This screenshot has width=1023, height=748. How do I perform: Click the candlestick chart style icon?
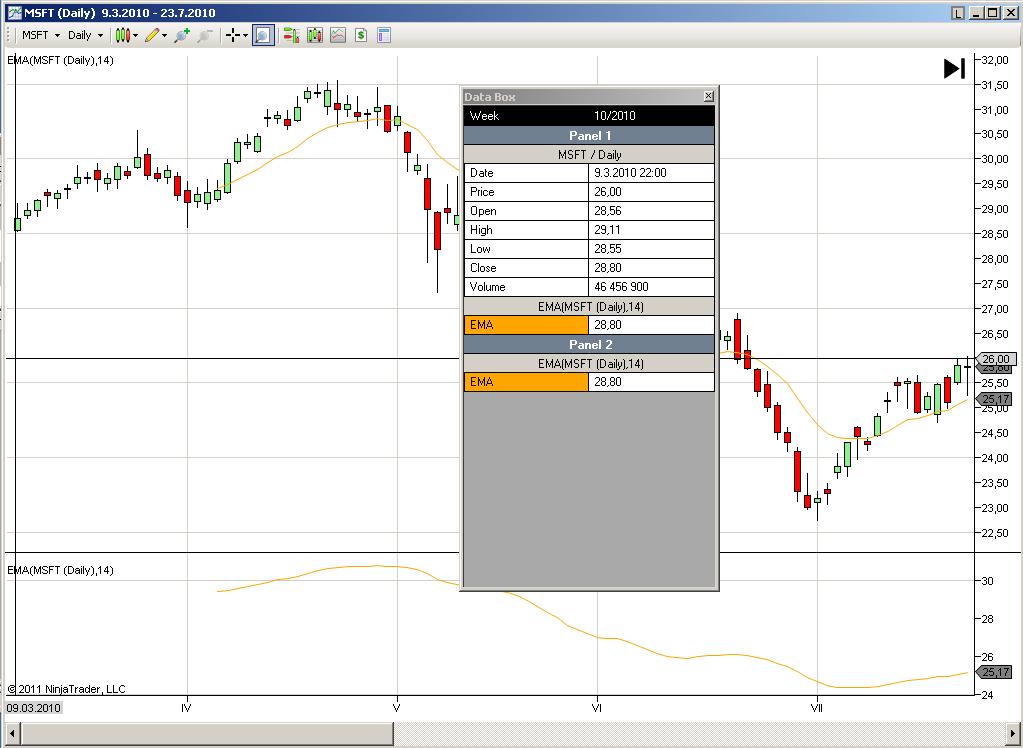(x=123, y=35)
